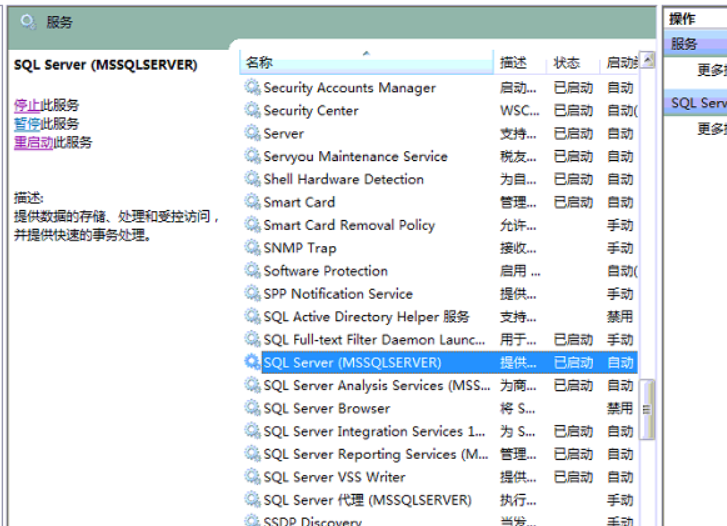
Task: Click the gear icon beside Software Protection
Action: point(252,270)
